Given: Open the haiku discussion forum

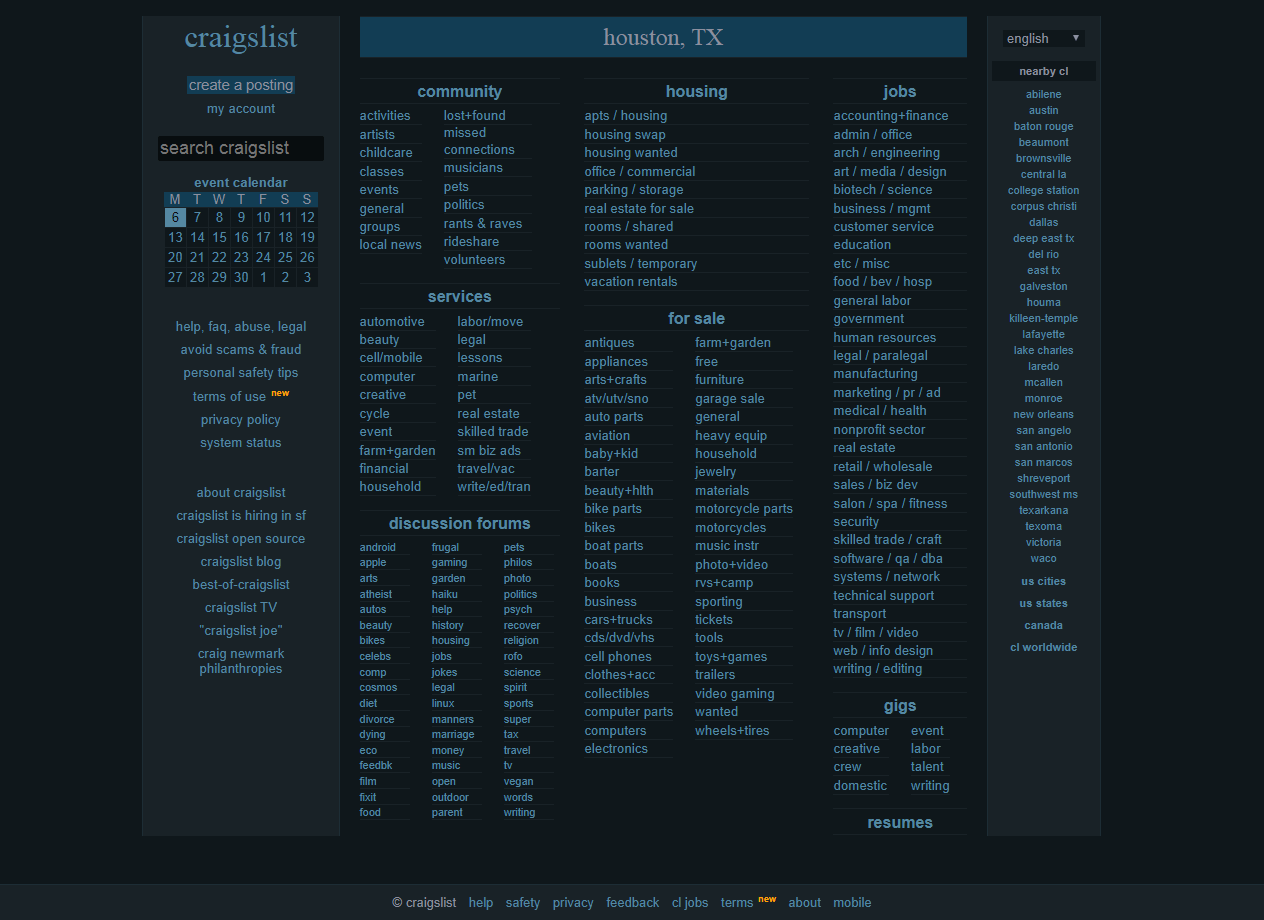Looking at the screenshot, I should [x=445, y=594].
